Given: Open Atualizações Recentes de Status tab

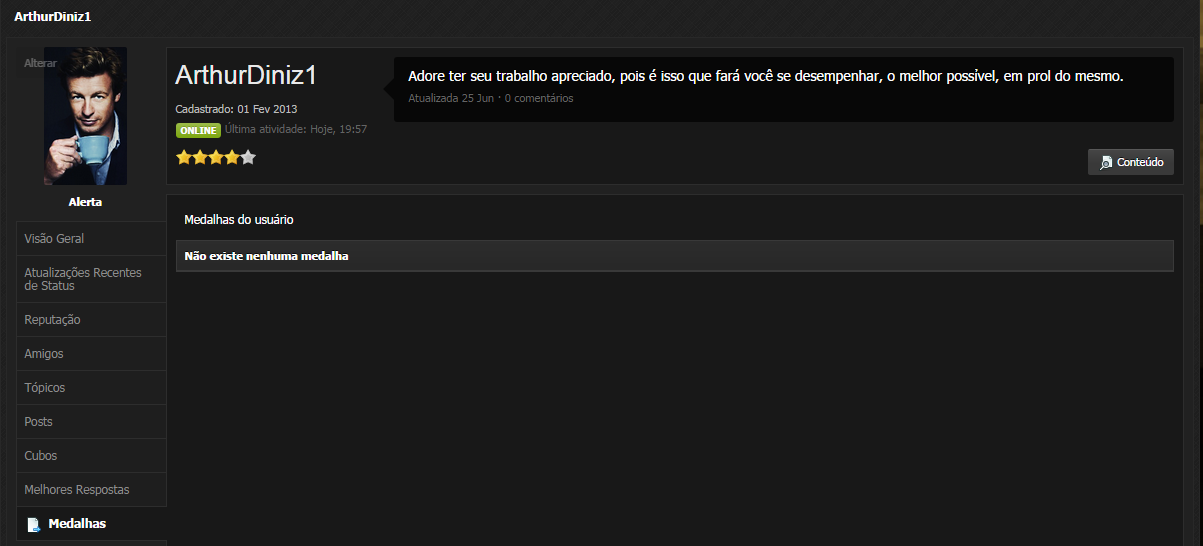Looking at the screenshot, I should tap(91, 279).
